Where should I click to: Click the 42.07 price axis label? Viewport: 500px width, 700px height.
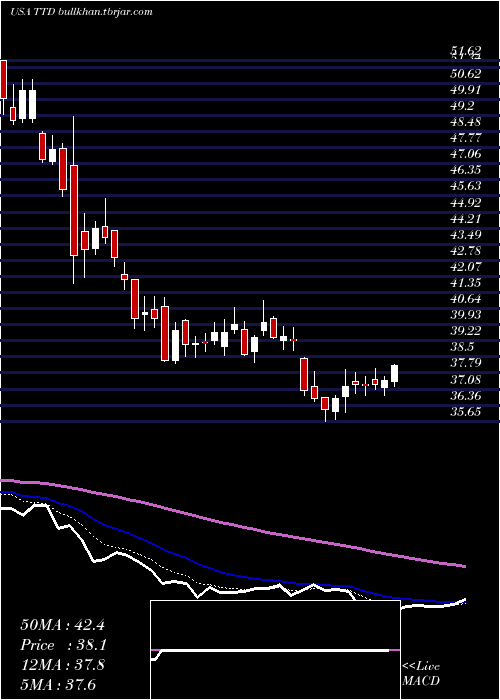(466, 267)
